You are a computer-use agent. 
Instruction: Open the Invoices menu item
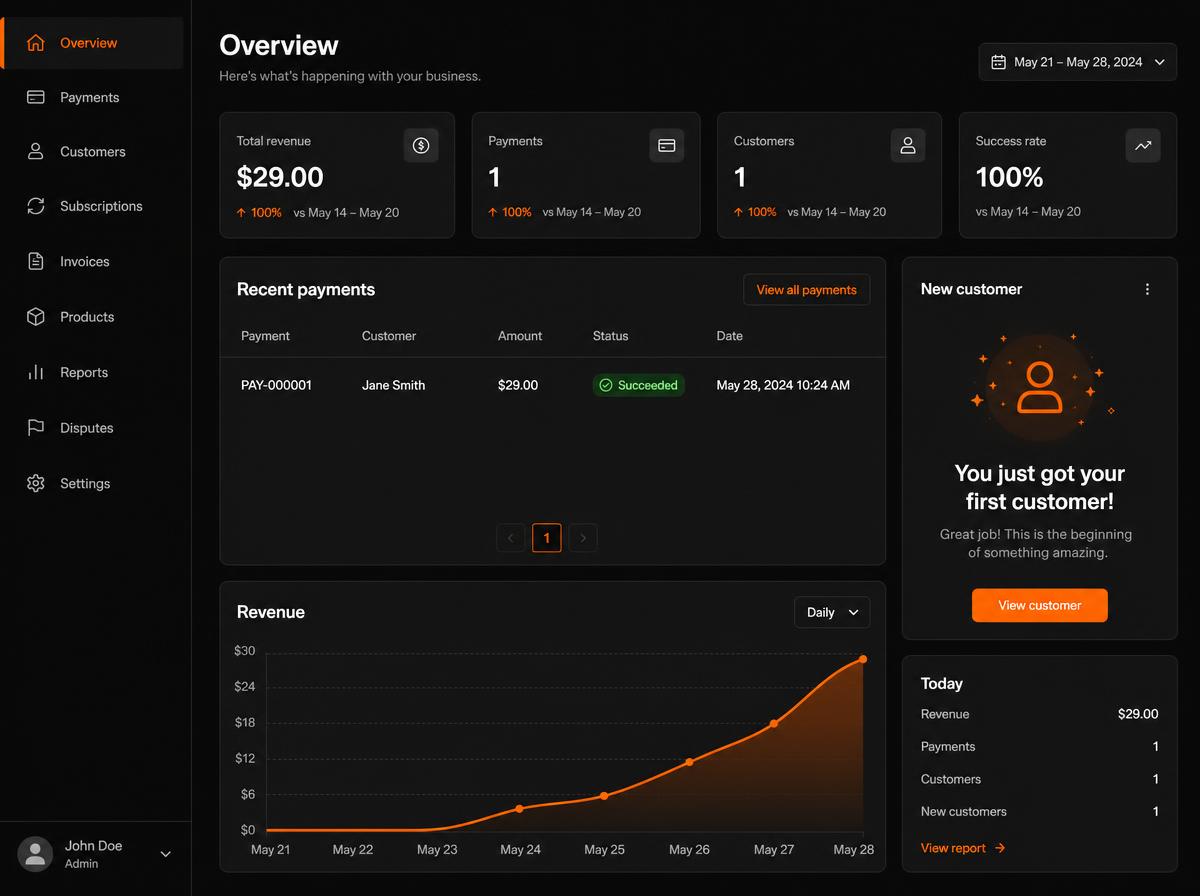pos(93,261)
